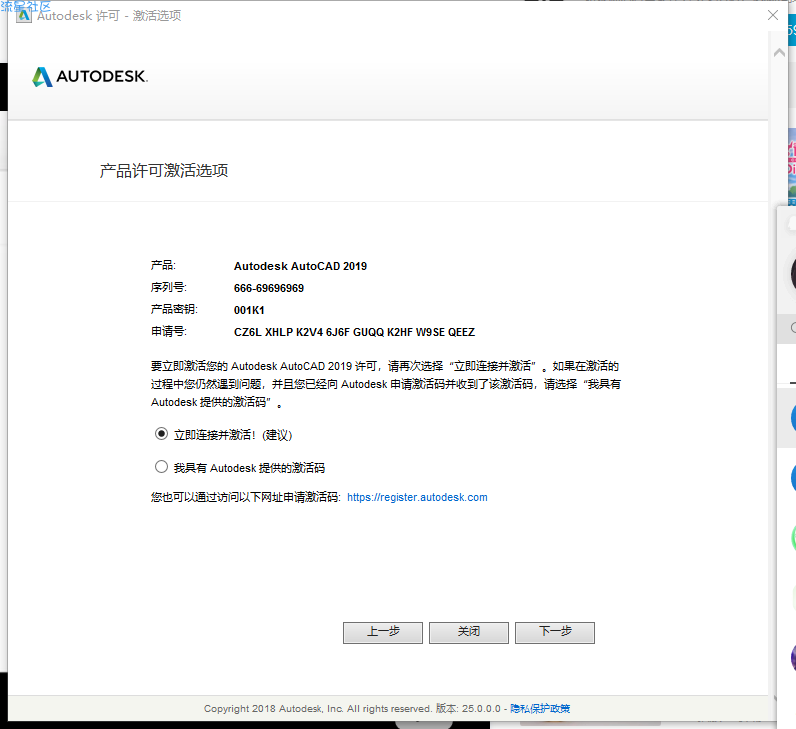
Task: Click the request code starting CZ6L XHLP
Action: pyautogui.click(x=354, y=332)
